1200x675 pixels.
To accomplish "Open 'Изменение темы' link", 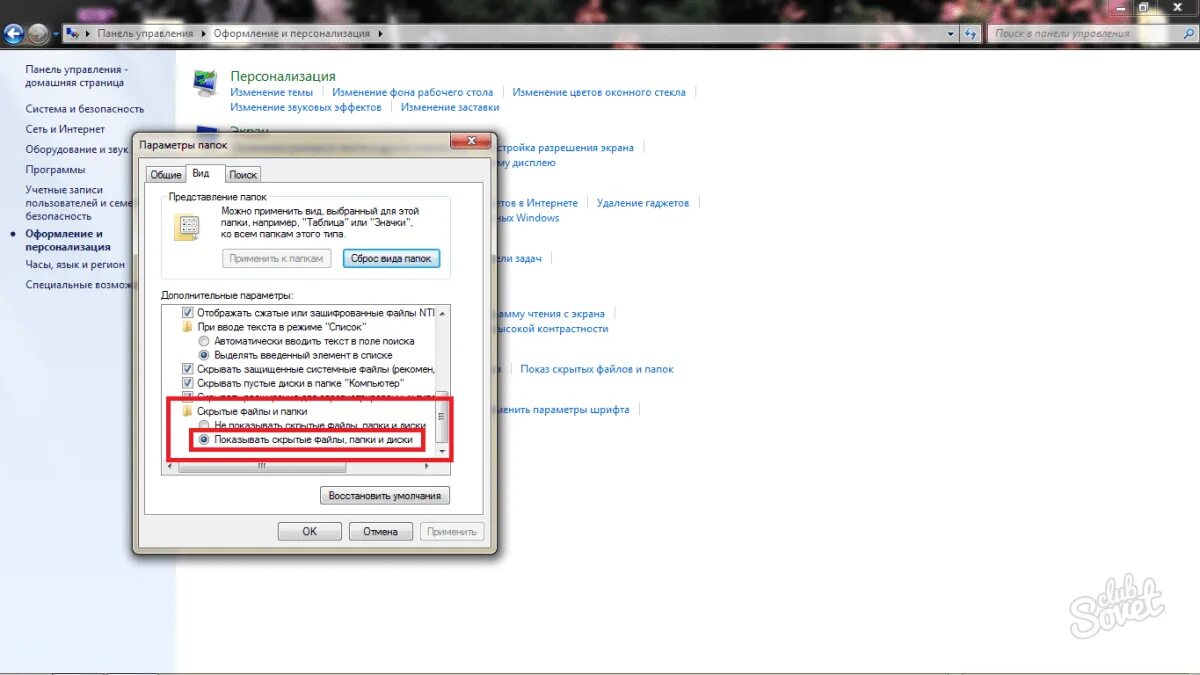I will point(271,92).
